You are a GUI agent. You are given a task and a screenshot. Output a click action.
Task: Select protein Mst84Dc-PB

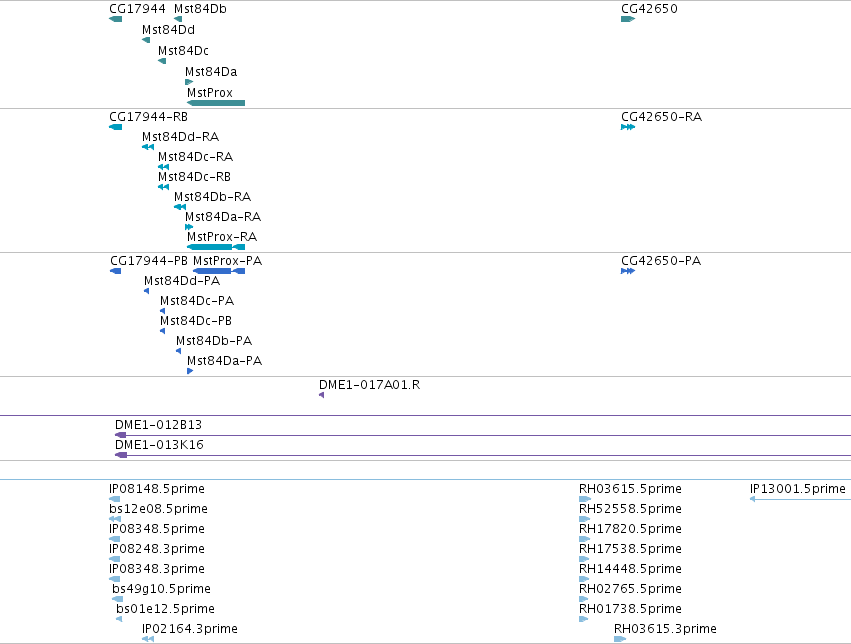[196, 321]
